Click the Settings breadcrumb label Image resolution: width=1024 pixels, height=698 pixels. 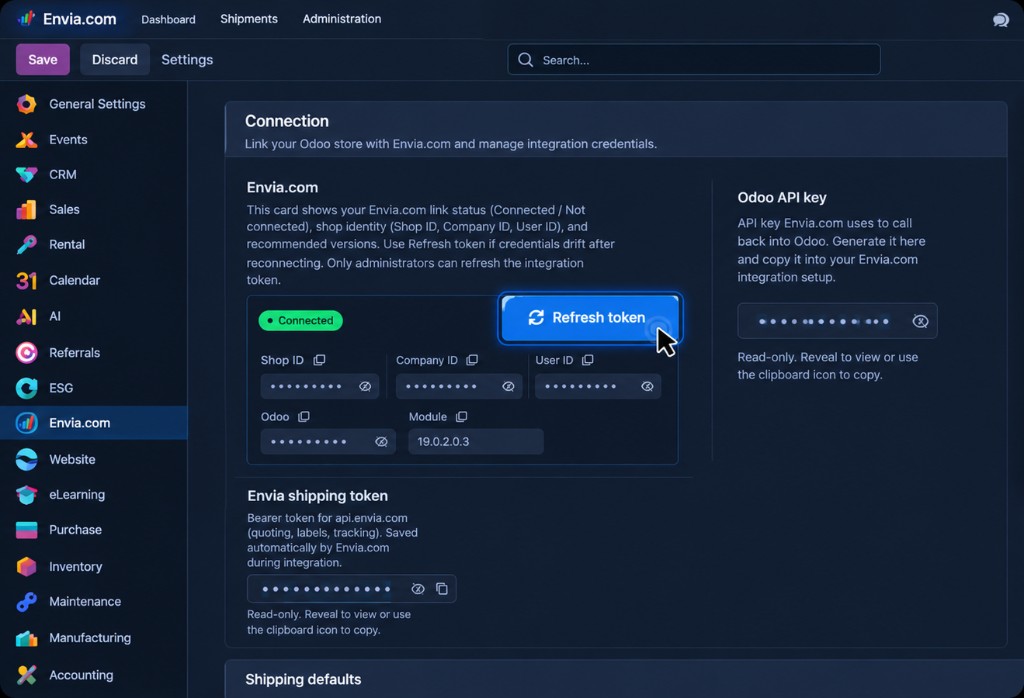(x=187, y=59)
